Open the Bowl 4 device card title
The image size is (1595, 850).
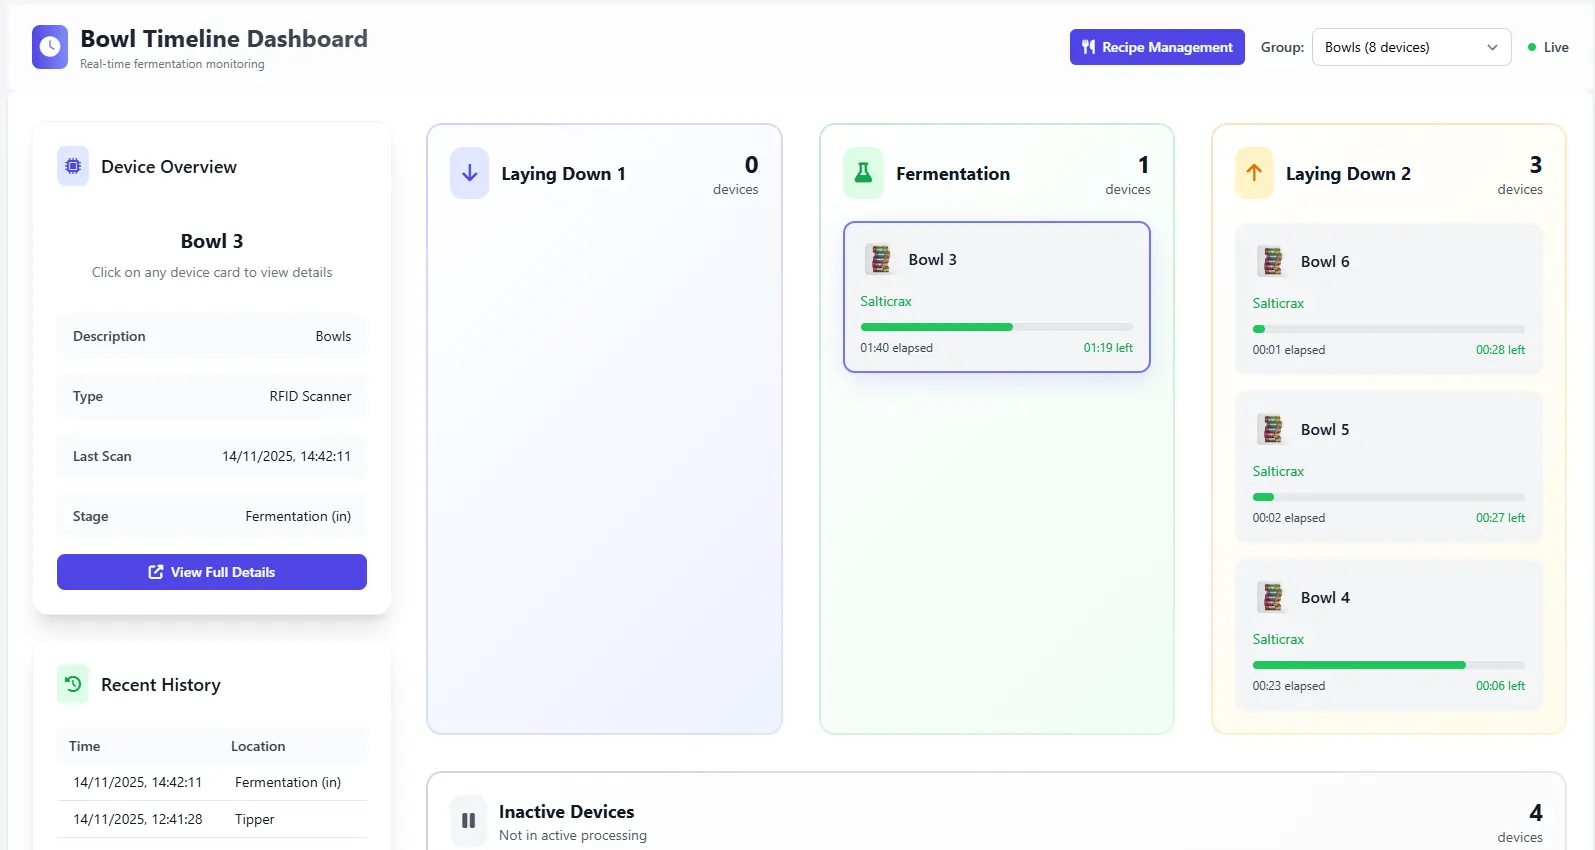(x=1325, y=597)
